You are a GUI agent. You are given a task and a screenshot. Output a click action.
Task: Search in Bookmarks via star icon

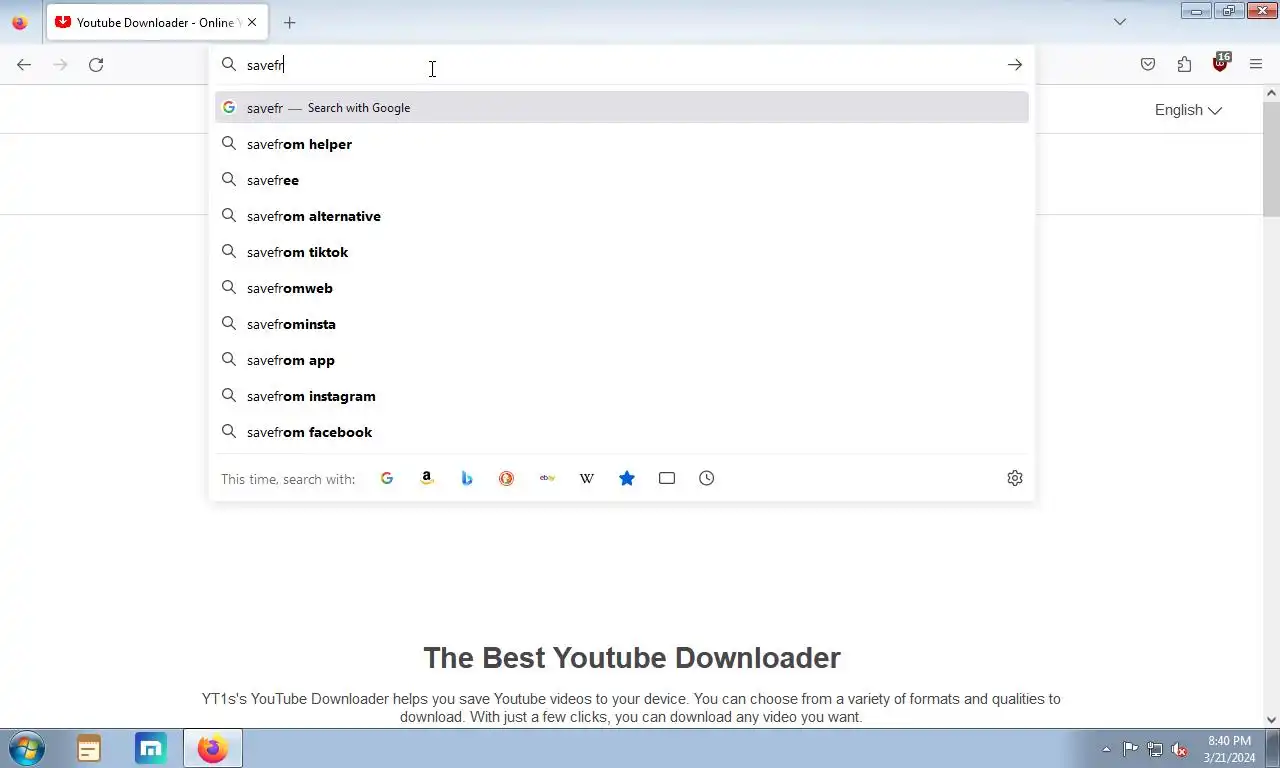pos(627,478)
